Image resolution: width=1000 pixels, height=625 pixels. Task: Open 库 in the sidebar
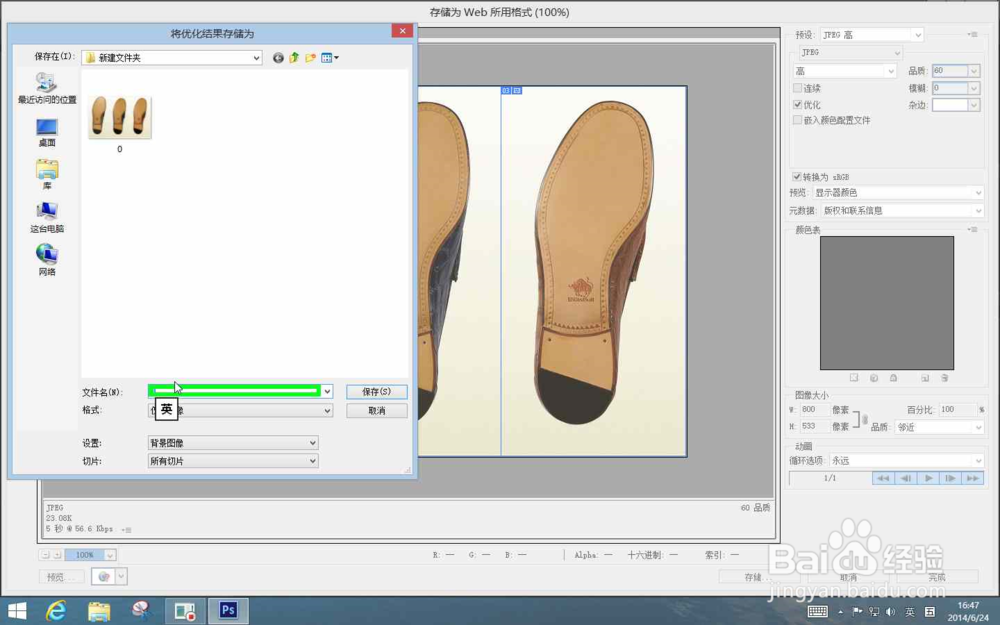(47, 175)
